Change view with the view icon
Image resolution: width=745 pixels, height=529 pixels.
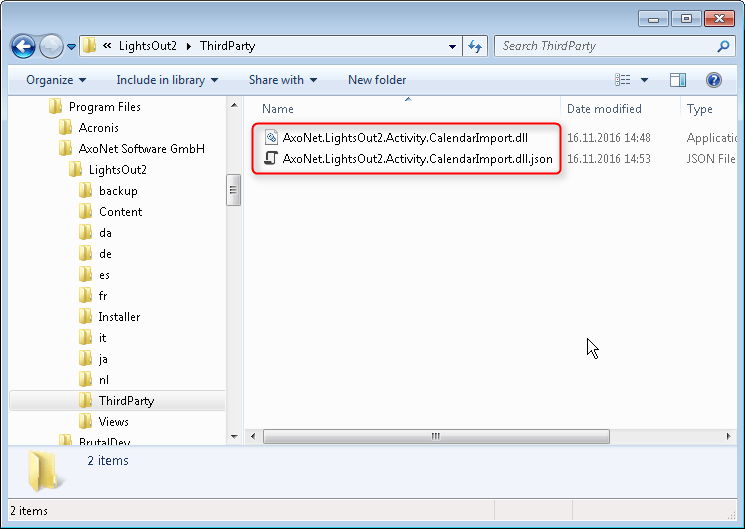point(622,80)
